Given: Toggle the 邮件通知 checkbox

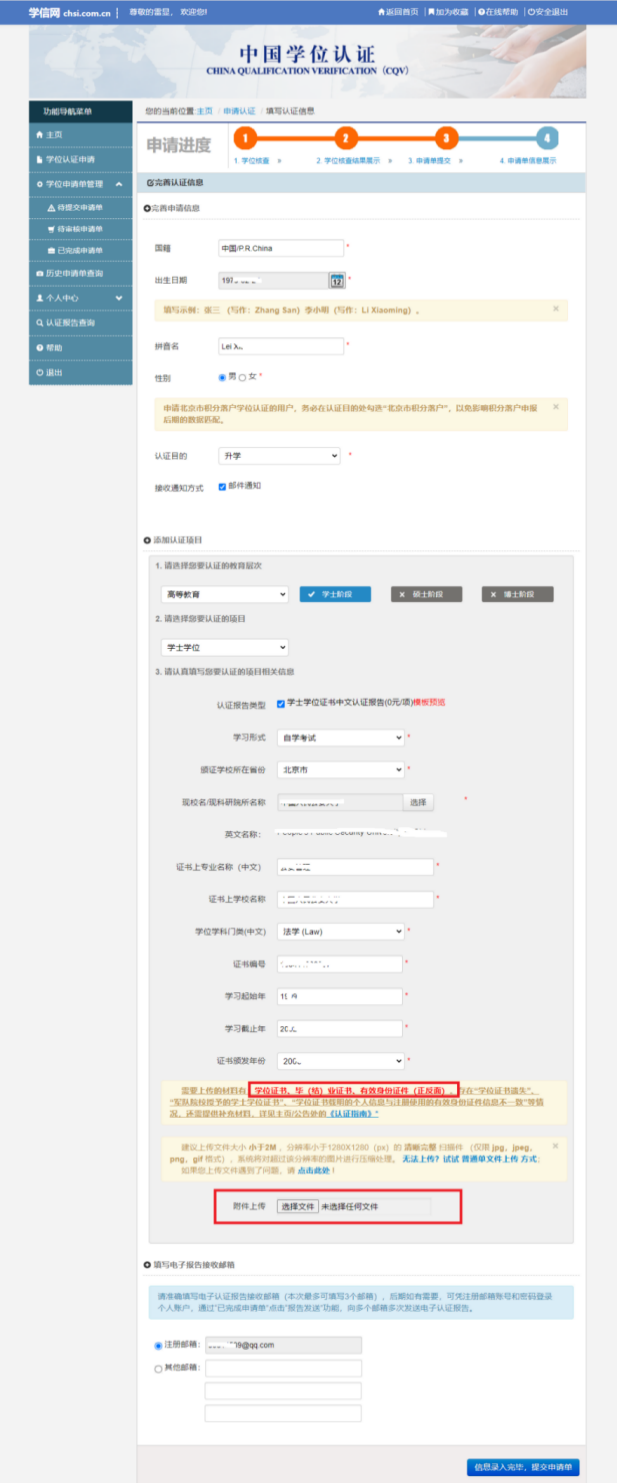Looking at the screenshot, I should coord(222,486).
